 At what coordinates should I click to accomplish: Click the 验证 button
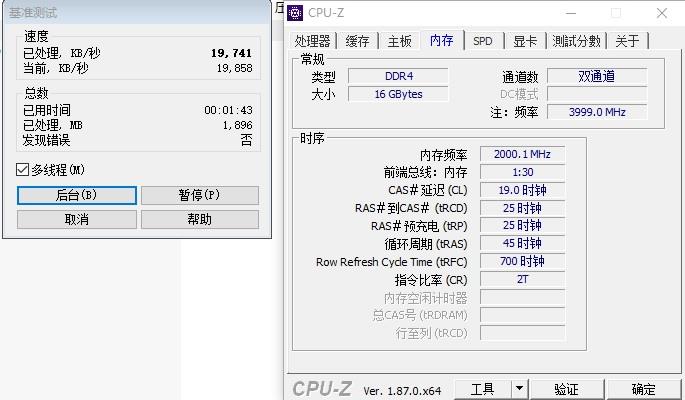coord(567,388)
